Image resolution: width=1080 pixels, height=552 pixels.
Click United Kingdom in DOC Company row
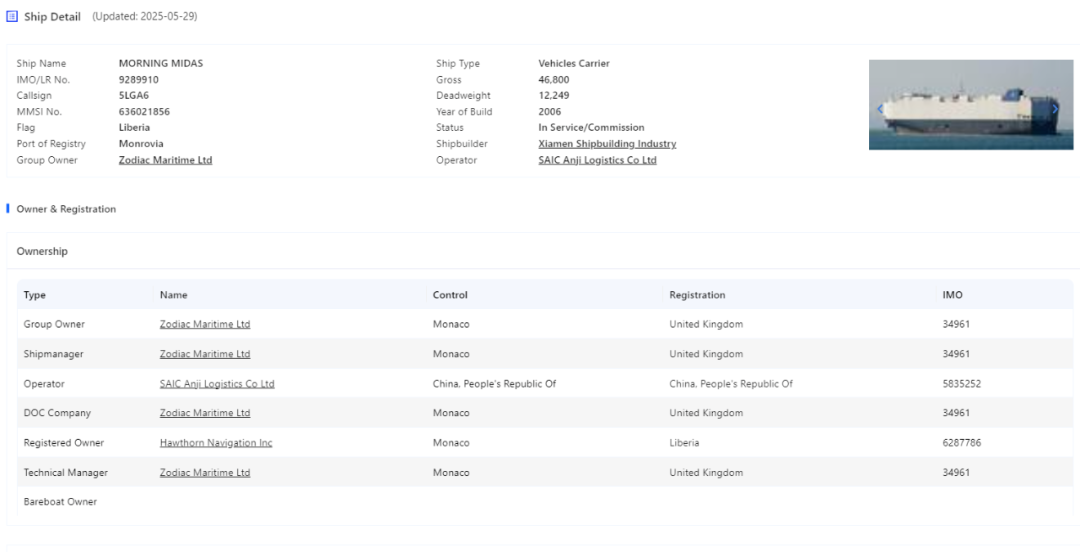click(x=706, y=413)
